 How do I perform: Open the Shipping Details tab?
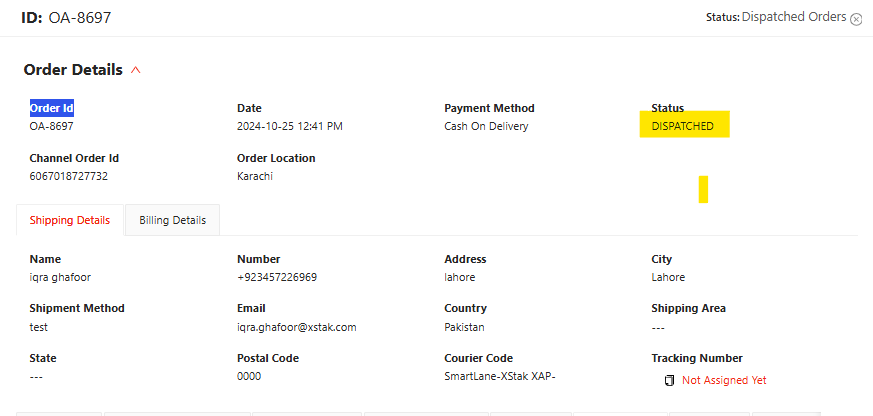tap(70, 220)
